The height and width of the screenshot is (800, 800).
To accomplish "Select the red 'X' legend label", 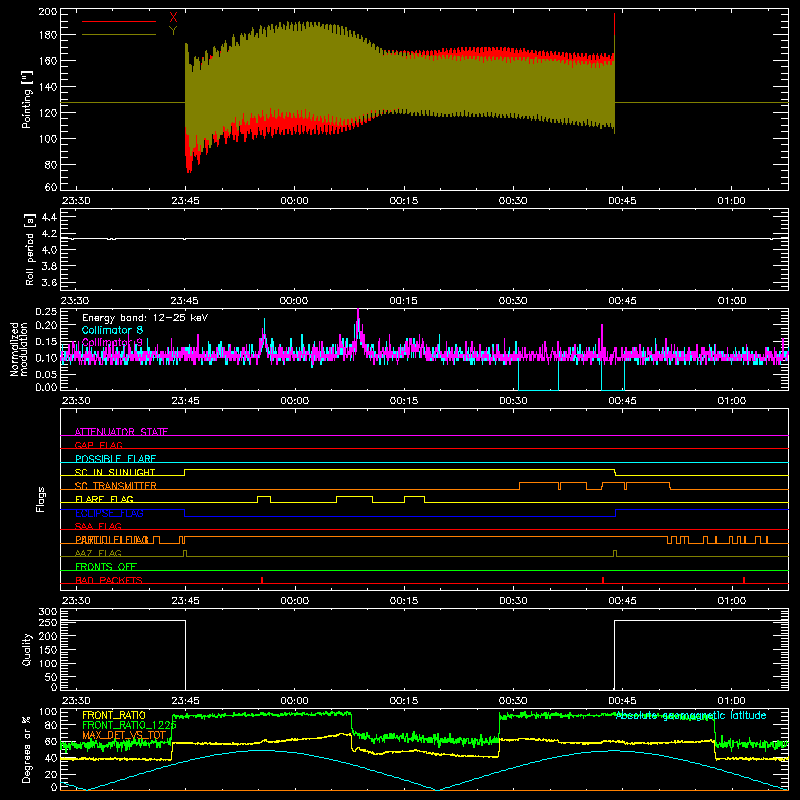I will (173, 18).
